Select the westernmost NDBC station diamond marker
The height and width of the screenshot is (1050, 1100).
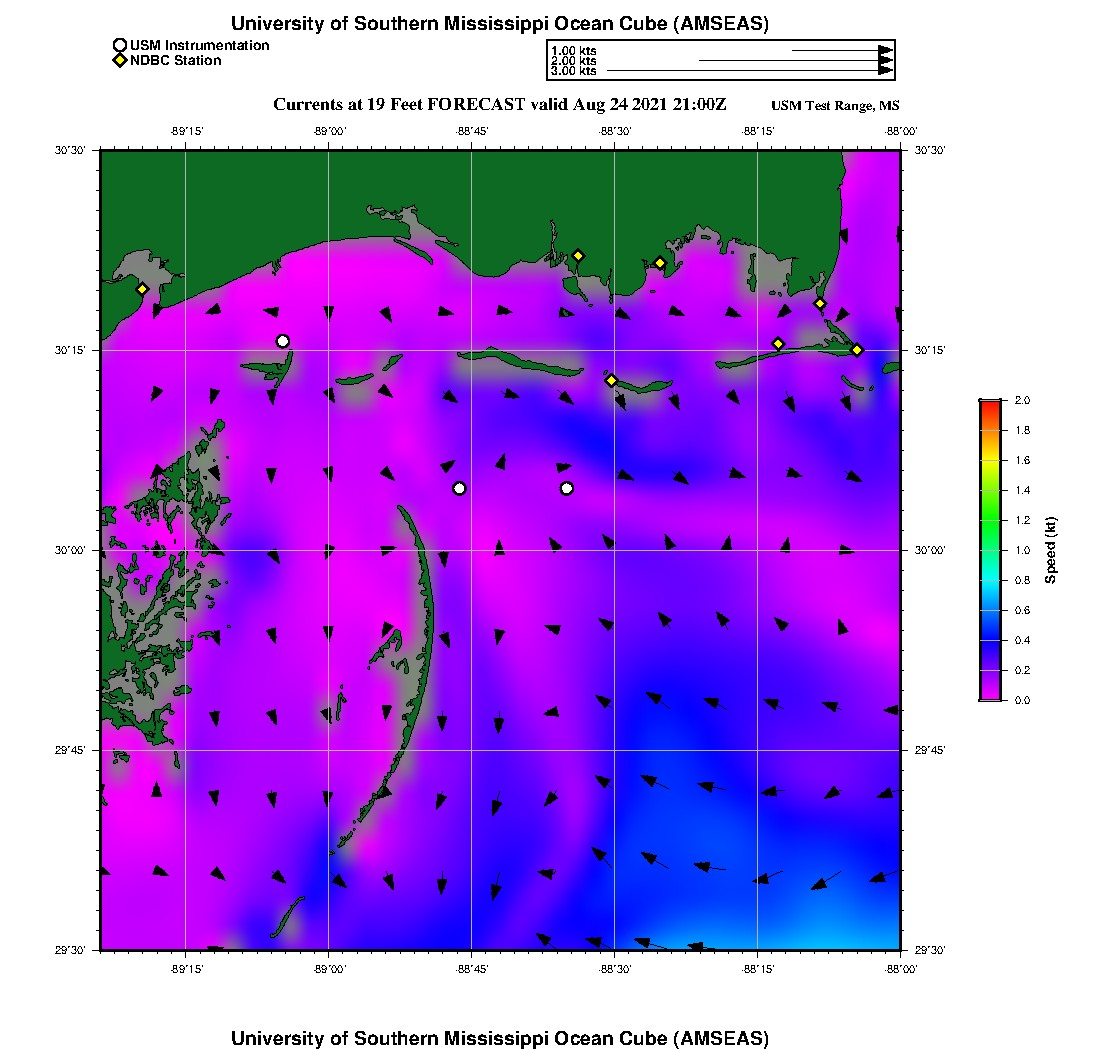[x=143, y=289]
